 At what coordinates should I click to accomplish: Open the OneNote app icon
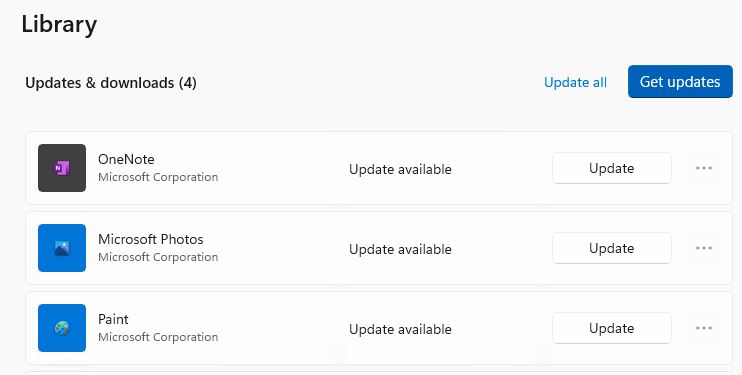[x=62, y=168]
